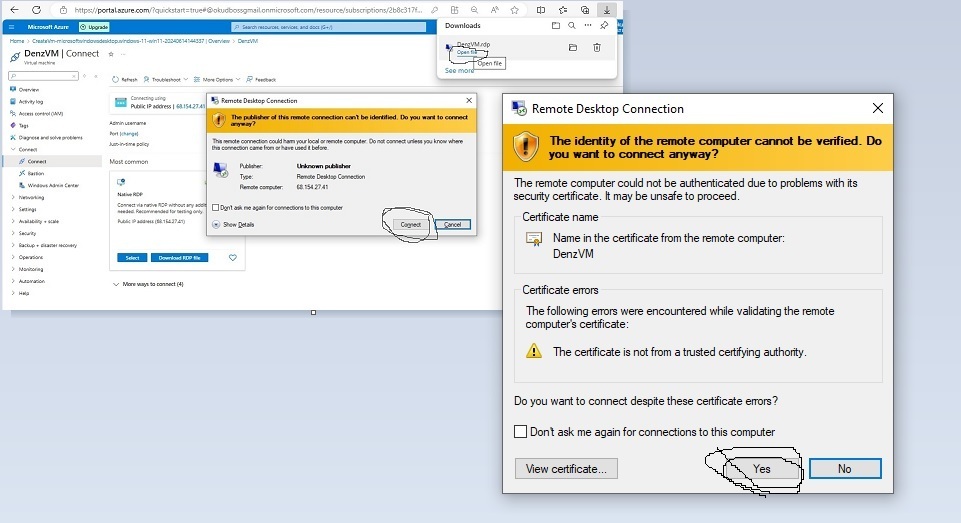The width and height of the screenshot is (961, 523).
Task: Favorite the DenzVM resource with star icon
Action: click(111, 54)
